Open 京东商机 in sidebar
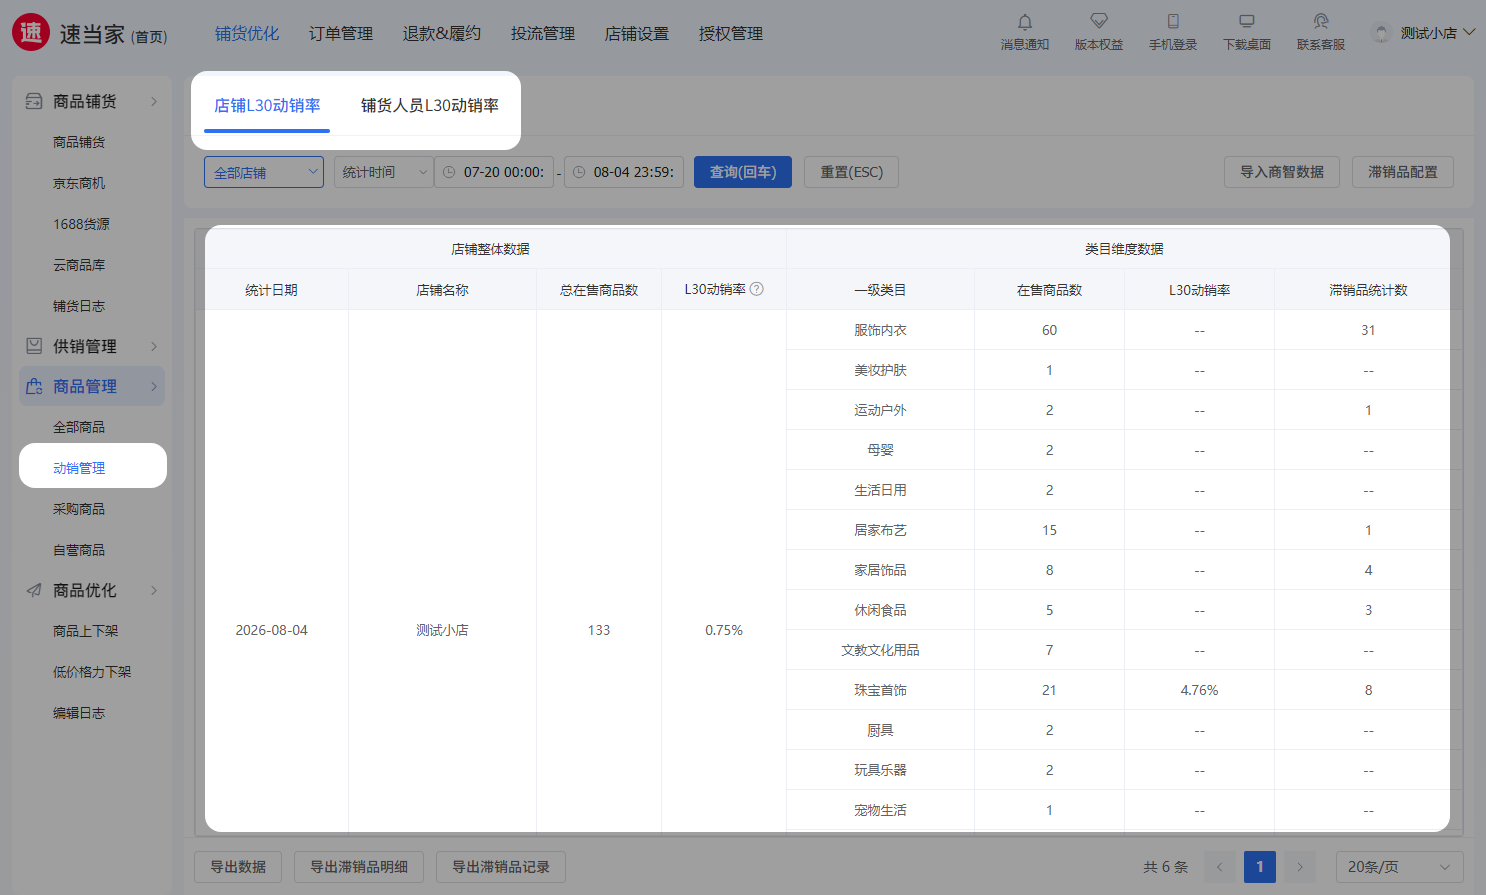1486x895 pixels. (x=79, y=183)
